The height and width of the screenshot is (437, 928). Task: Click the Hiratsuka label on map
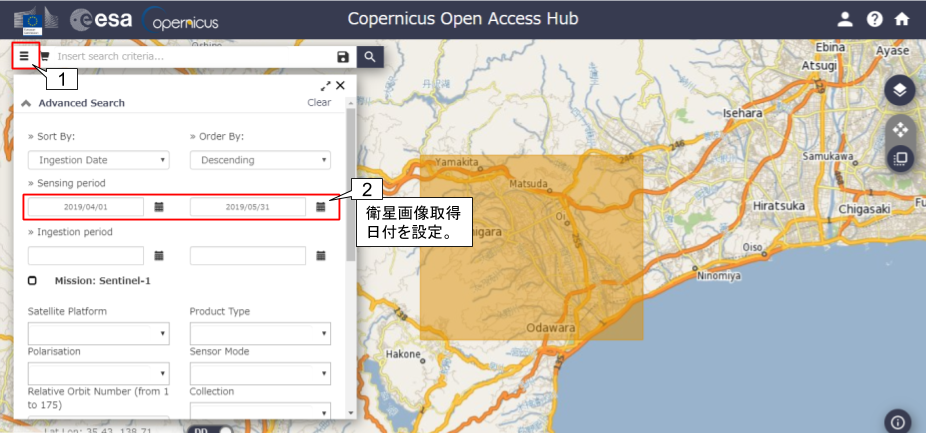(x=779, y=207)
